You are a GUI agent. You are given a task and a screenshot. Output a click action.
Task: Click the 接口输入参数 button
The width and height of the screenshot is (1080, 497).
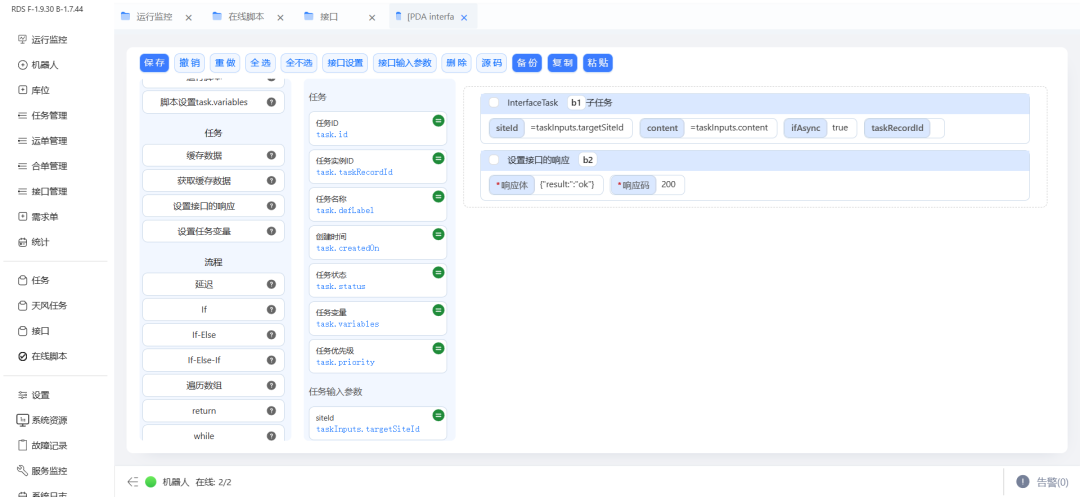pos(406,62)
